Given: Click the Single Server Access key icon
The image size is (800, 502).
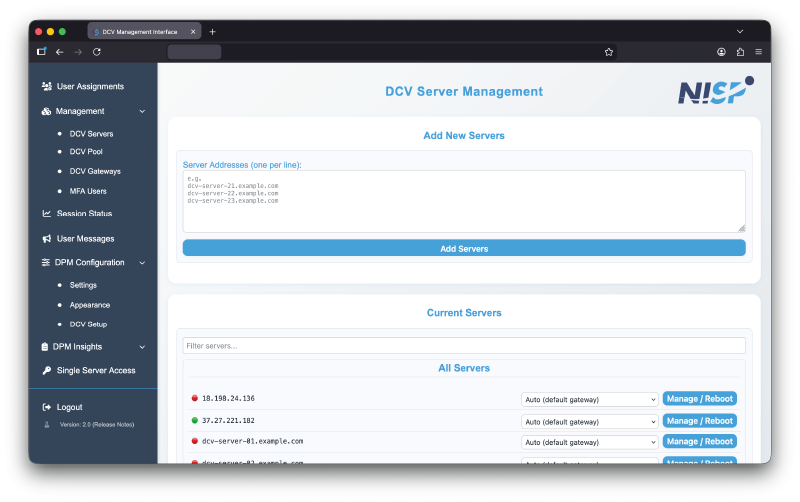Looking at the screenshot, I should (x=47, y=371).
